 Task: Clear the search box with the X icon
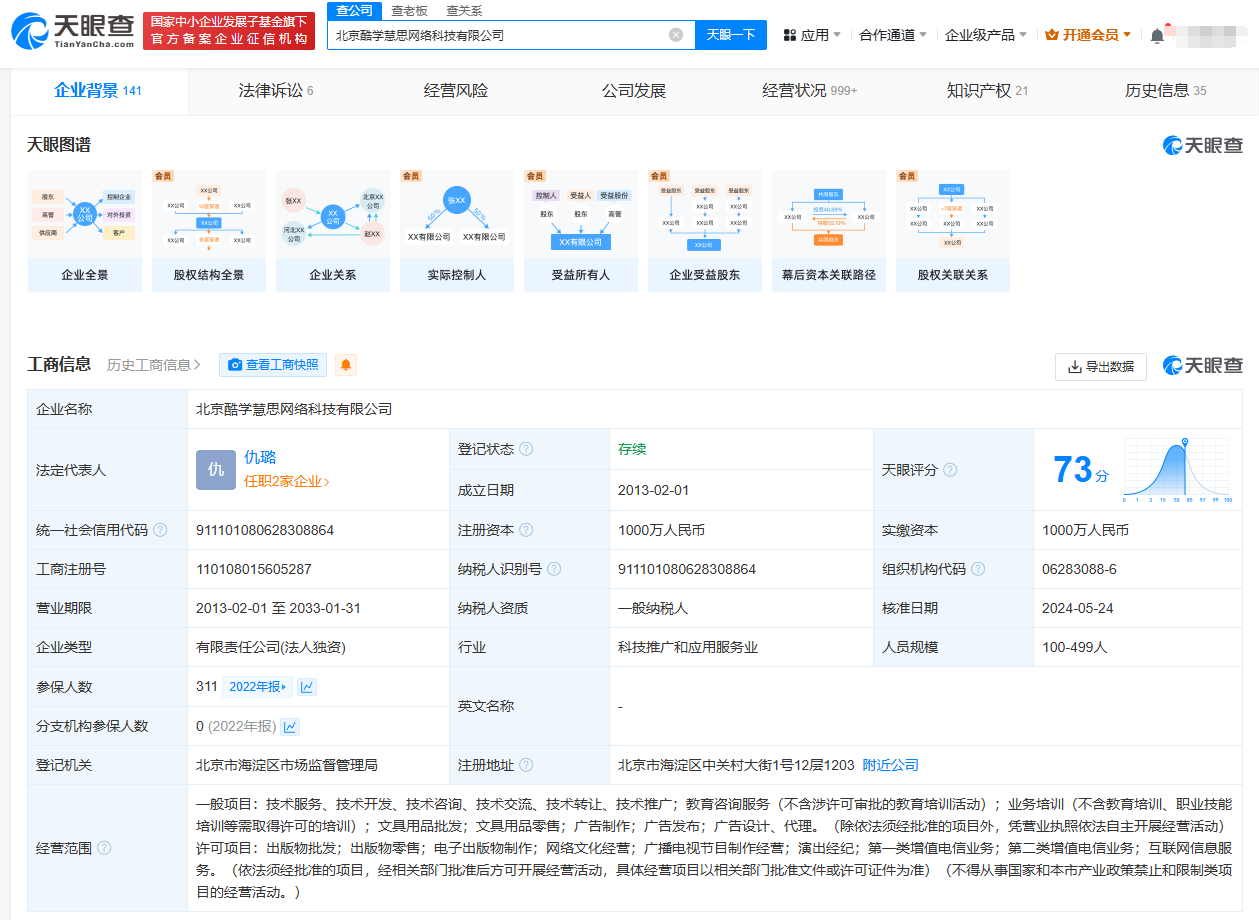tap(676, 35)
